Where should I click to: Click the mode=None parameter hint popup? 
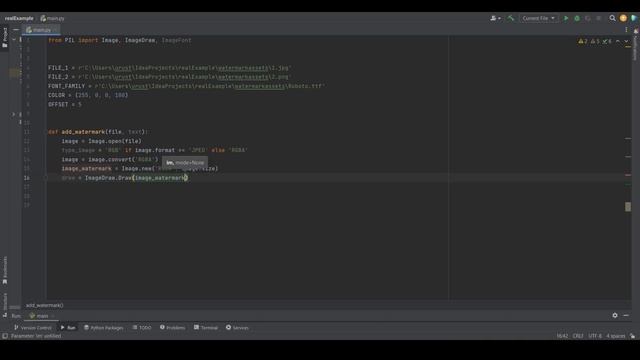[185, 162]
